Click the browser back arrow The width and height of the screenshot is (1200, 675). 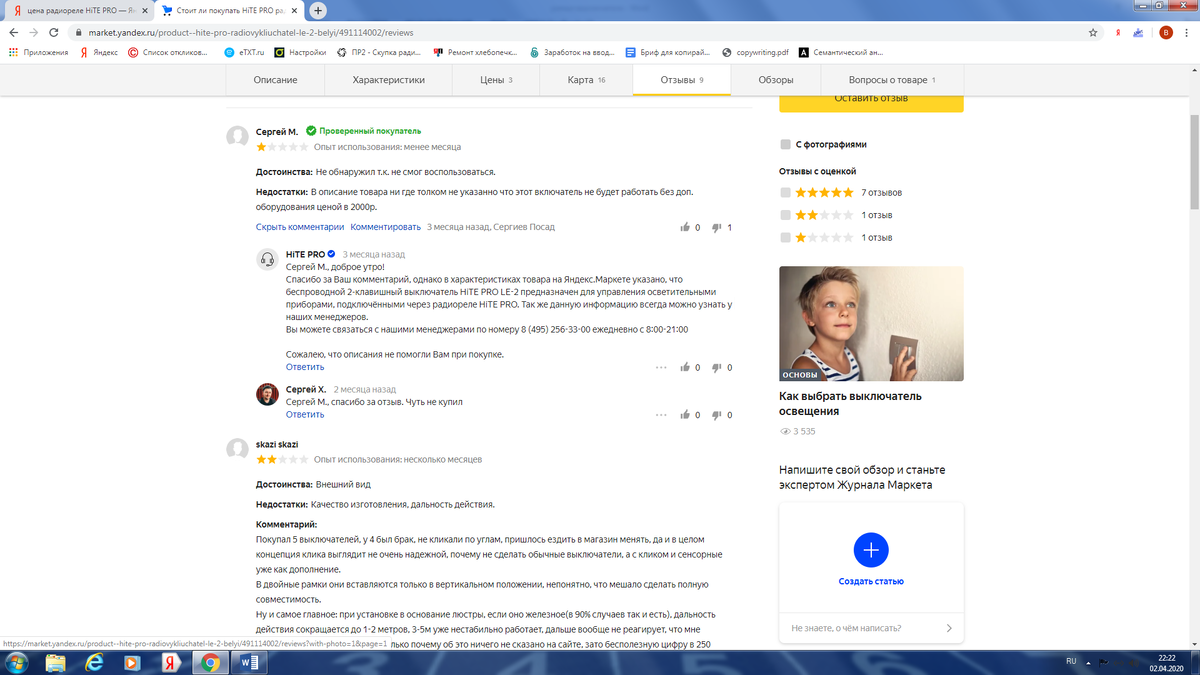[12, 32]
